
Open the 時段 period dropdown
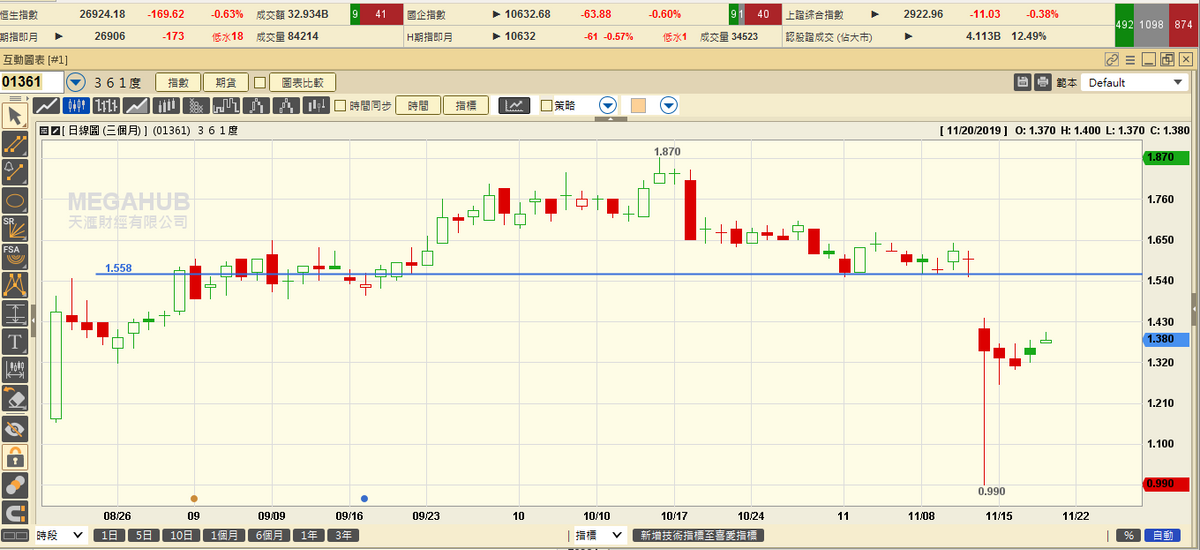click(x=60, y=535)
